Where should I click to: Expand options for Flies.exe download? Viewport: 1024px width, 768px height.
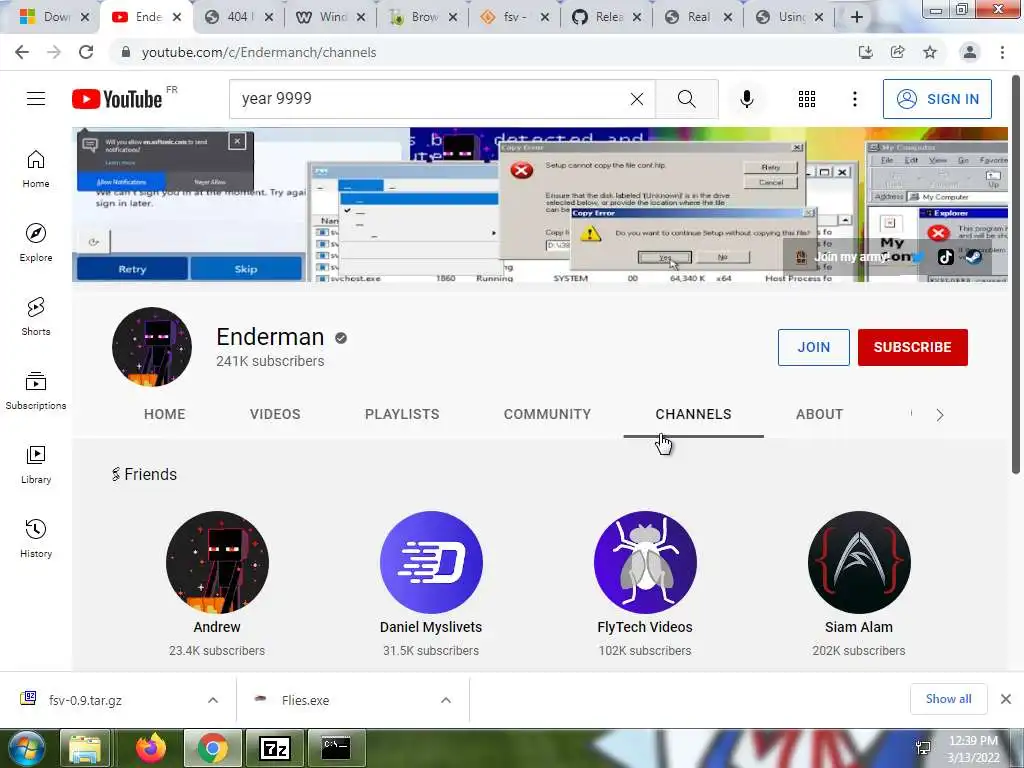[x=446, y=700]
